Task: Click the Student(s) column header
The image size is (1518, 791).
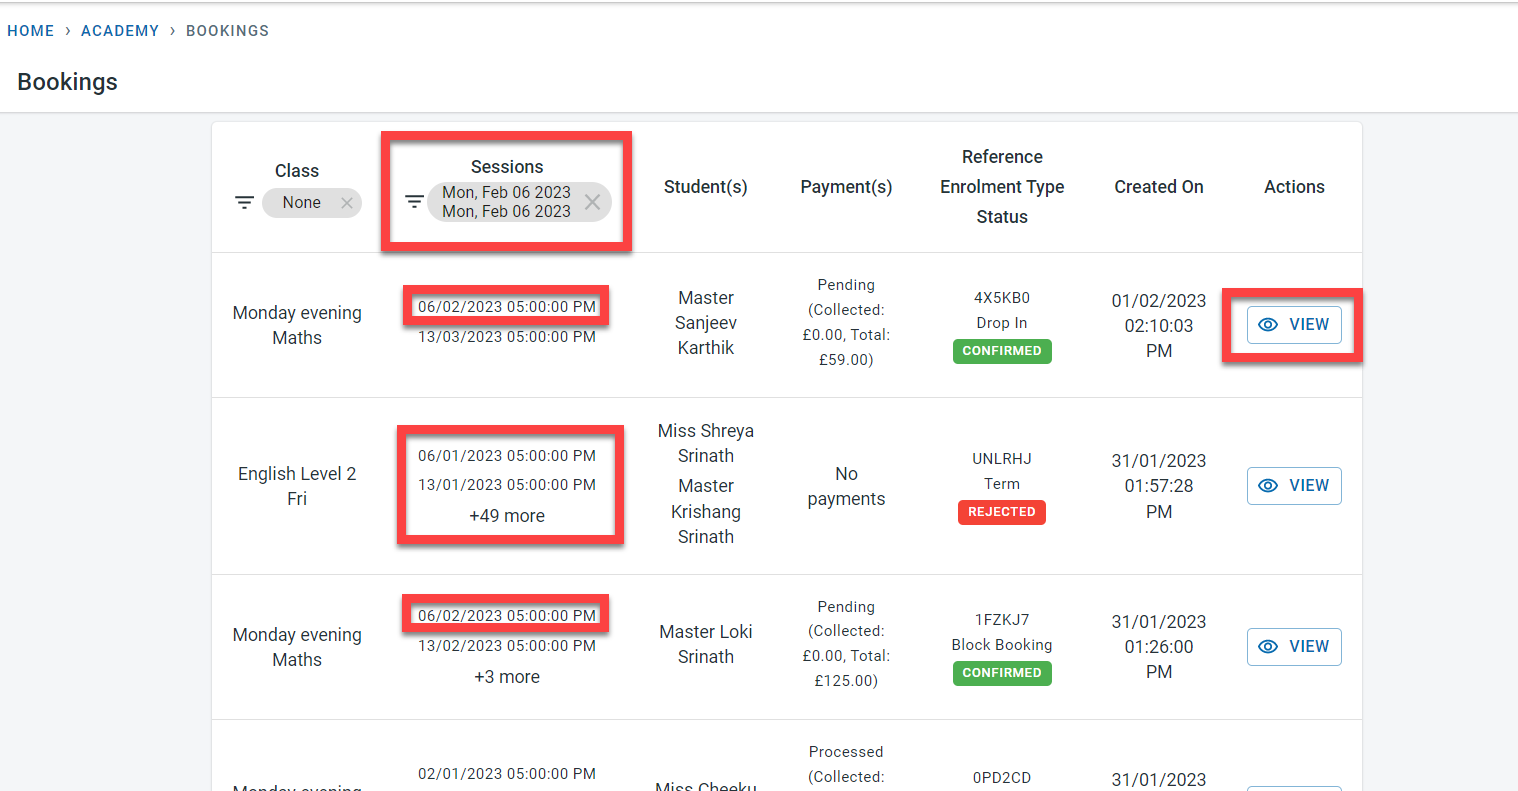Action: [x=706, y=187]
